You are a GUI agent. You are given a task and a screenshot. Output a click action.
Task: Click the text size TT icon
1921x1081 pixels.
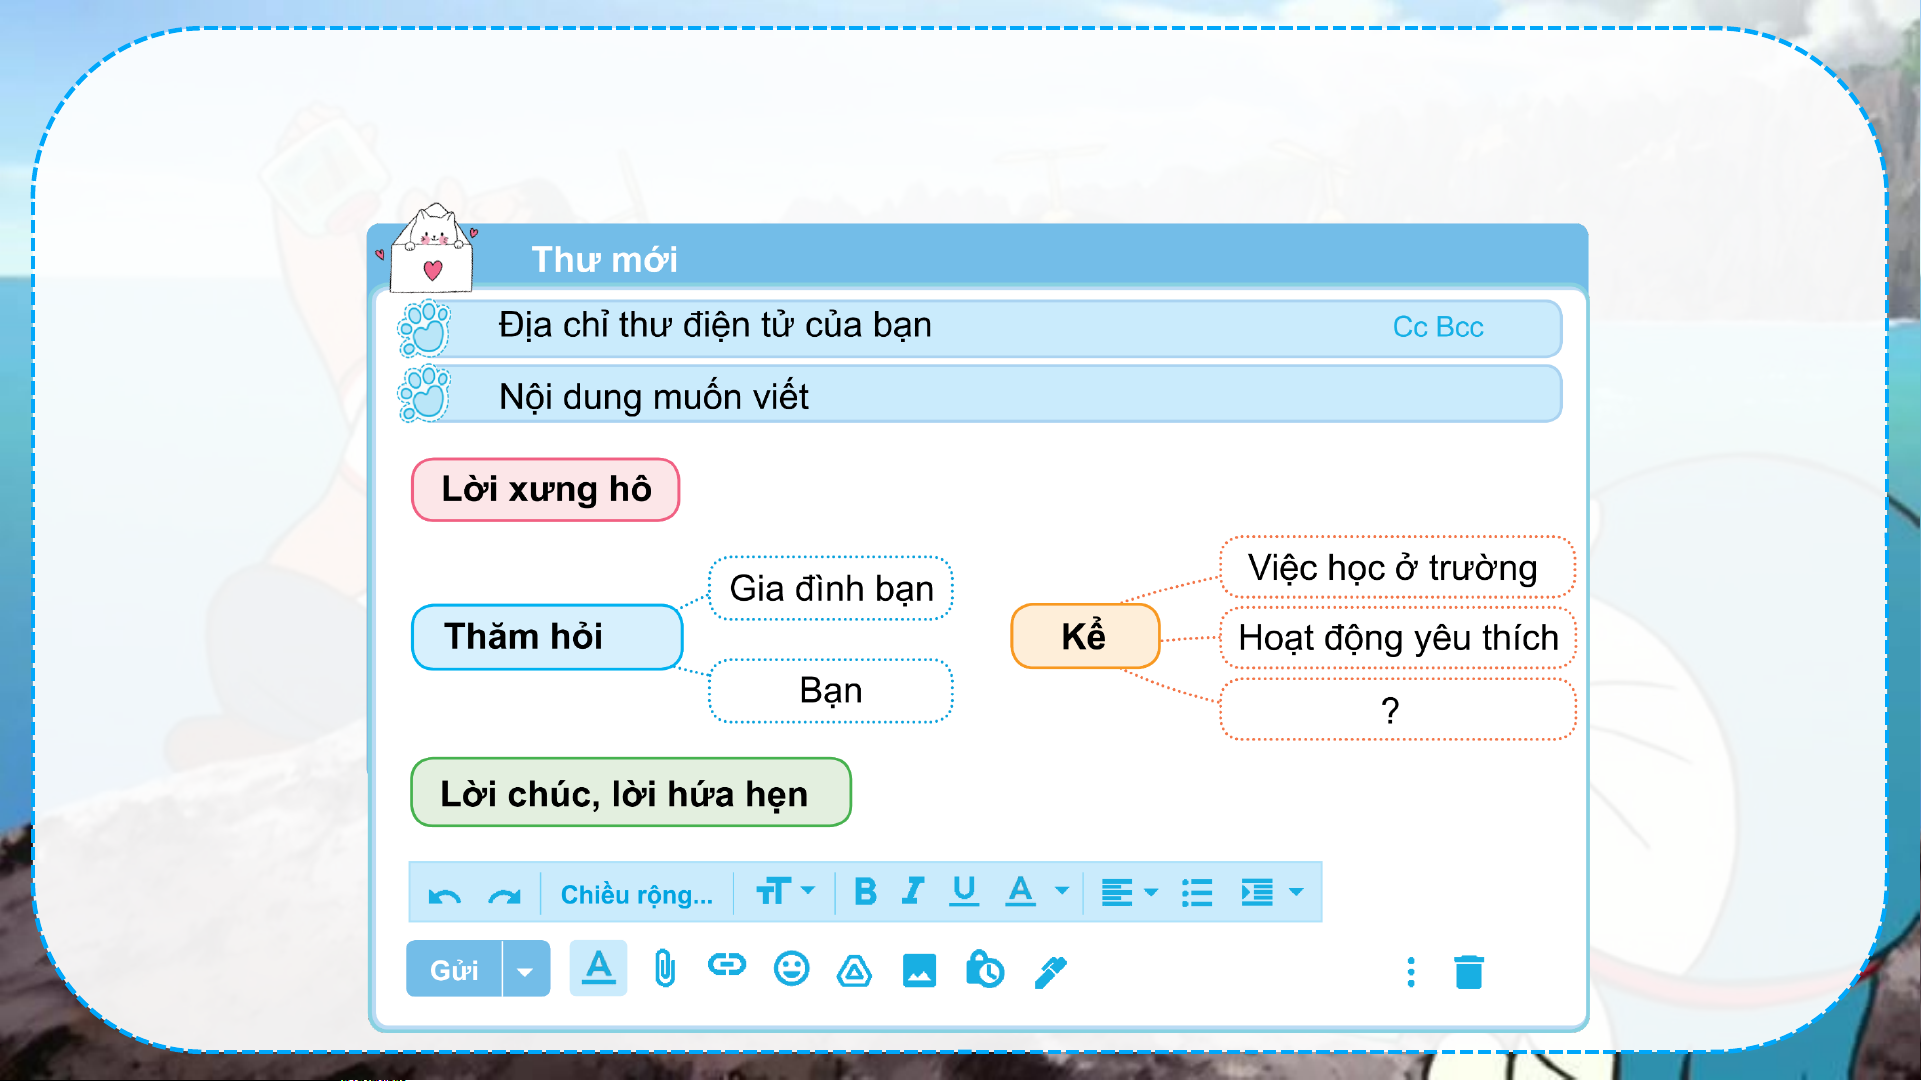click(773, 891)
